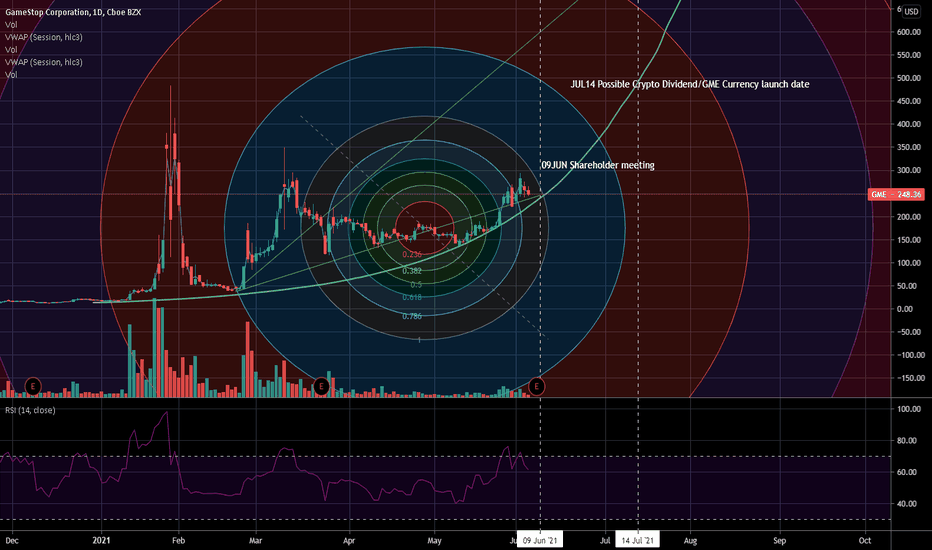Click the 0.382 Fibonacci circle label

click(x=411, y=271)
